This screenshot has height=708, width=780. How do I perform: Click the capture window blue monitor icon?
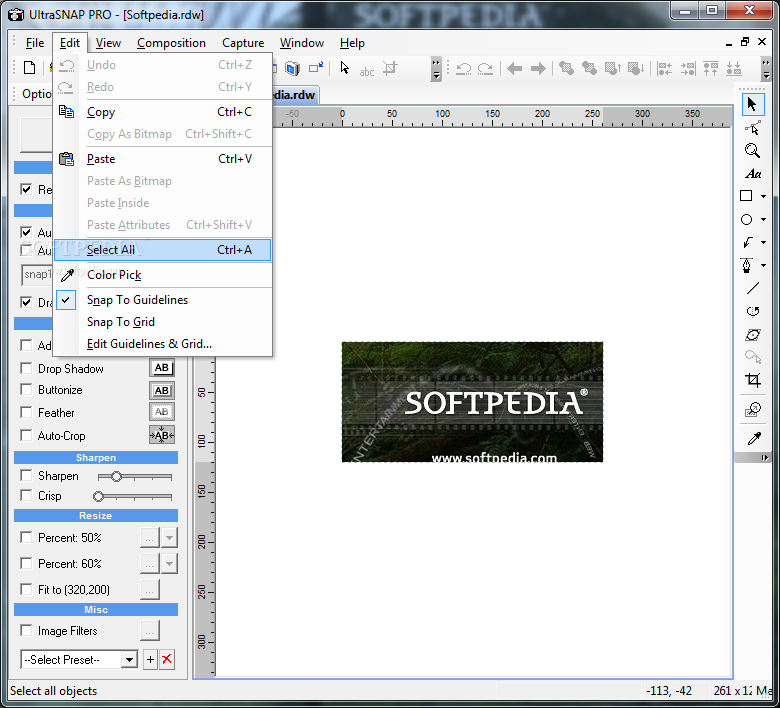pyautogui.click(x=293, y=68)
